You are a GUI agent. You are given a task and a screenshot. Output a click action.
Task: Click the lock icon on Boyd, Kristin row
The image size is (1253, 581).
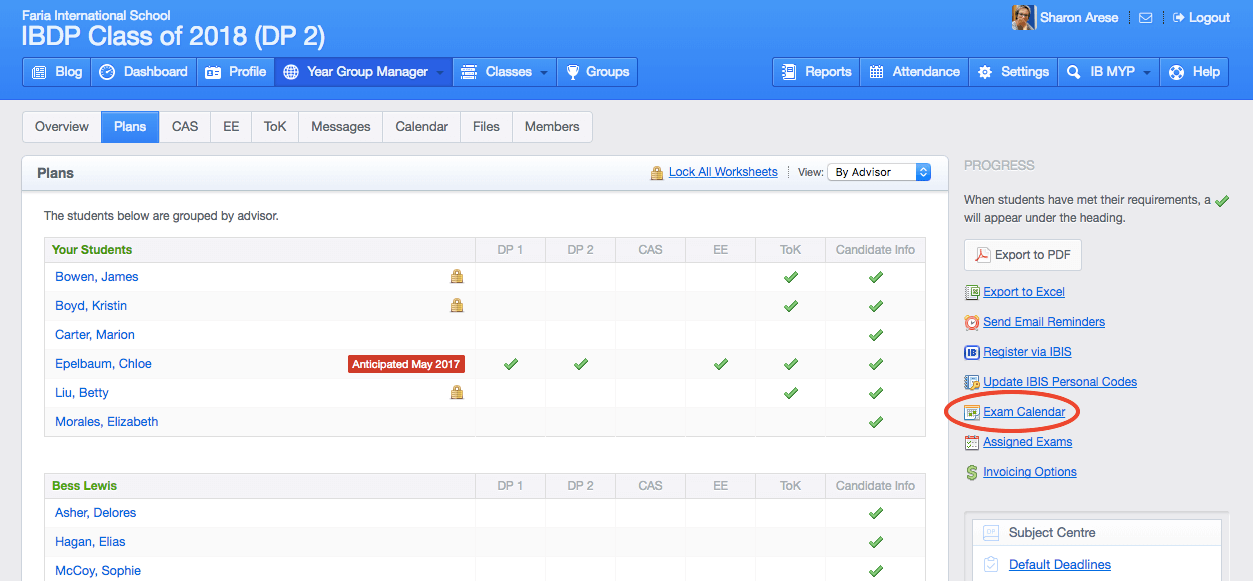457,306
